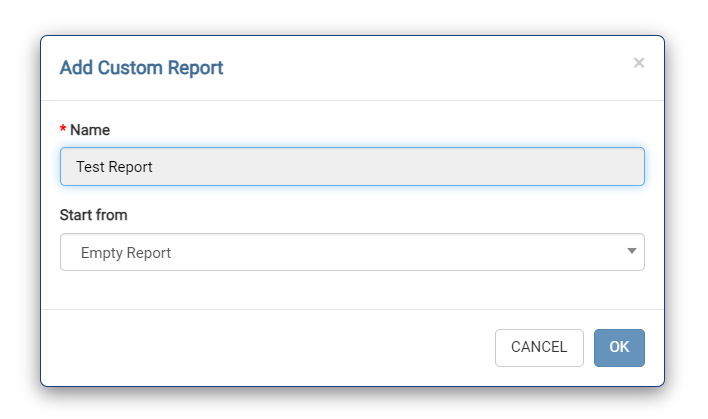This screenshot has height=419, width=708.
Task: Click the Start from label
Action: [94, 215]
